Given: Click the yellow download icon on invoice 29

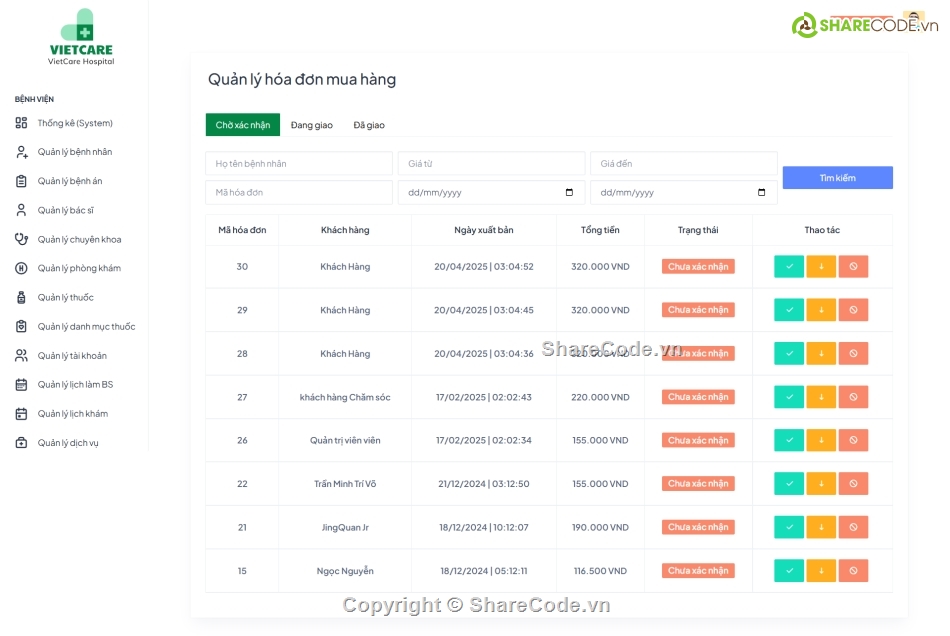Looking at the screenshot, I should click(820, 309).
